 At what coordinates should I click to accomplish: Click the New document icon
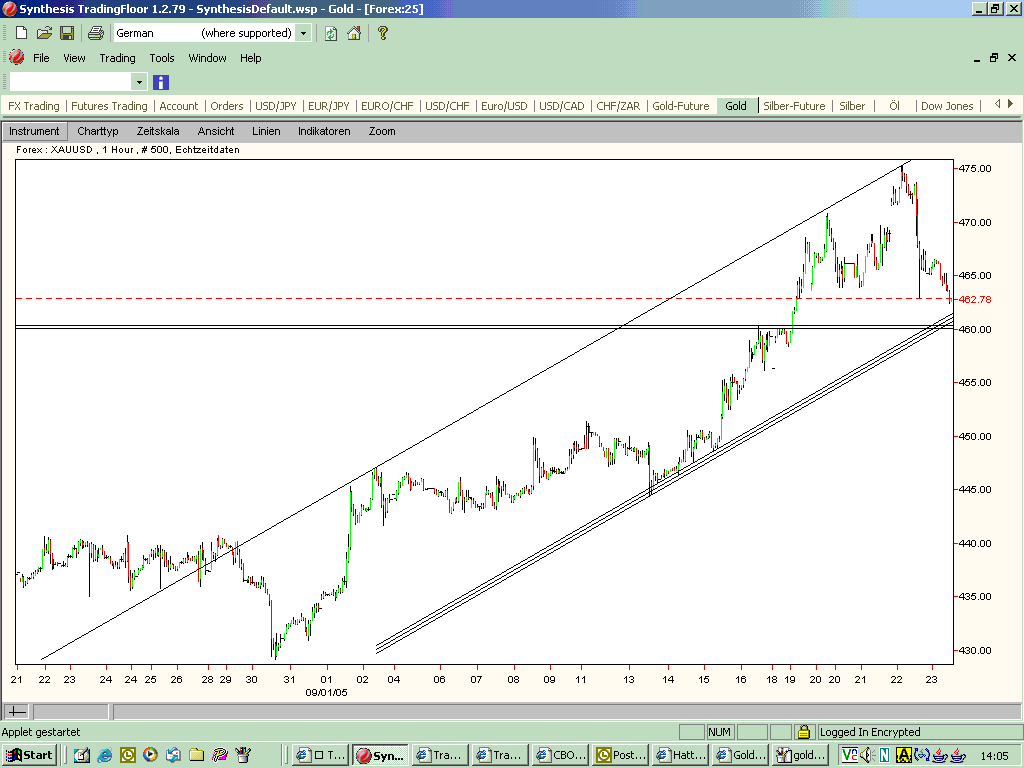(21, 33)
